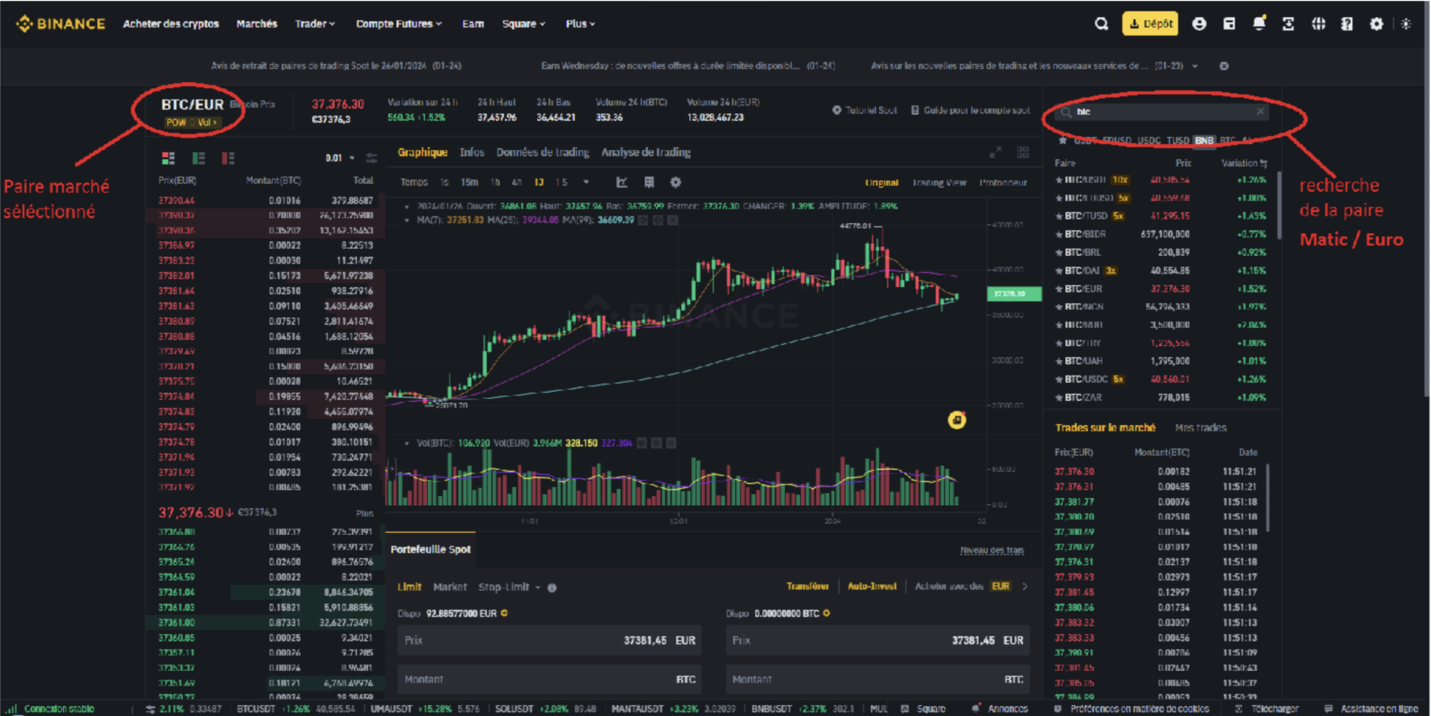
Task: Switch to the Infos tab
Action: (x=472, y=152)
